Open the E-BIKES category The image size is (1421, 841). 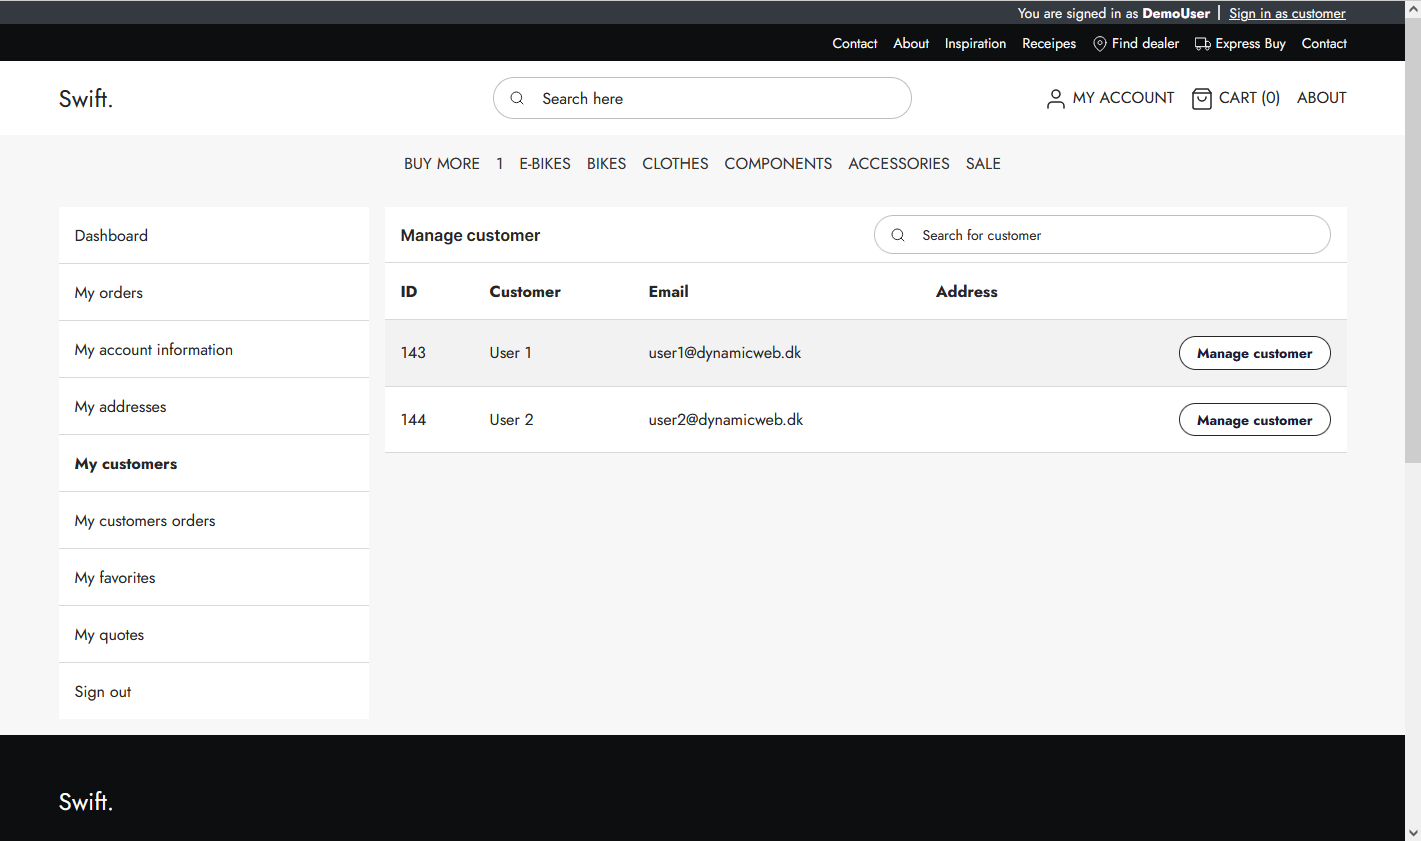coord(545,163)
